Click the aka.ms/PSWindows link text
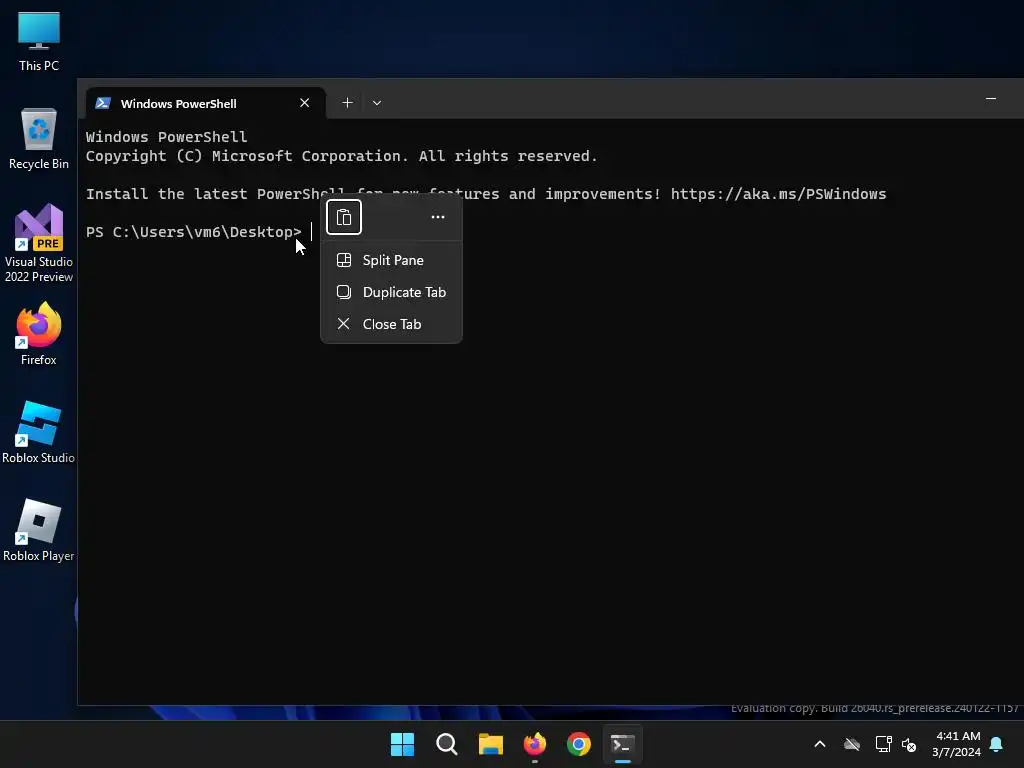This screenshot has height=768, width=1024. pyautogui.click(x=778, y=194)
